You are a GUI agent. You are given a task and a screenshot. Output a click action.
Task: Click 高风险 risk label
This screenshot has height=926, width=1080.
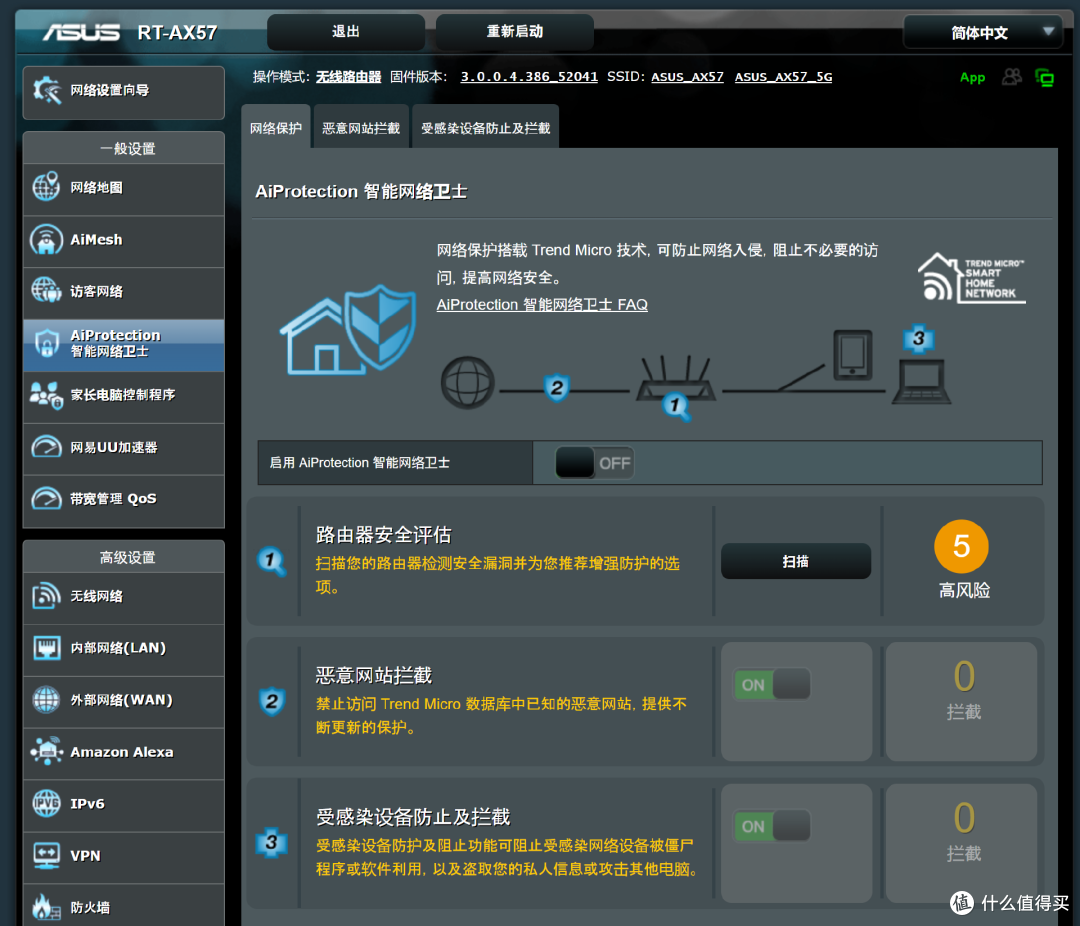(x=964, y=590)
